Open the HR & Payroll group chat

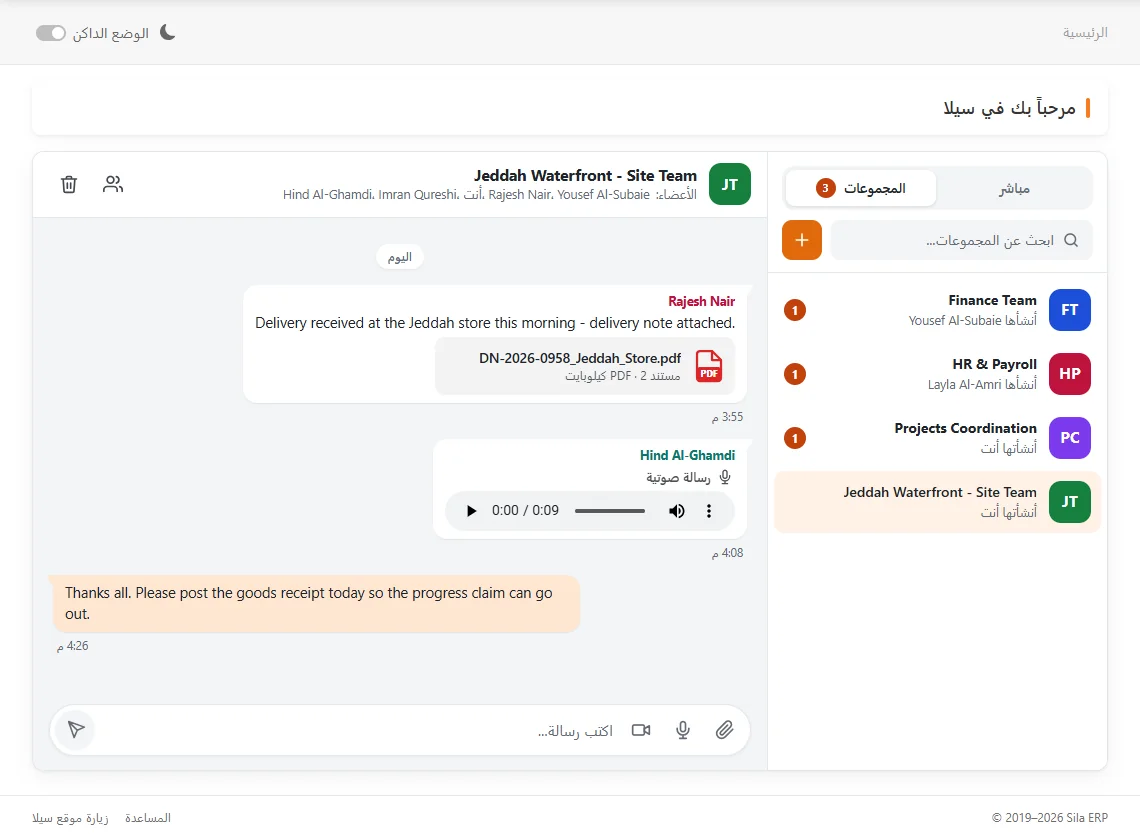point(937,374)
